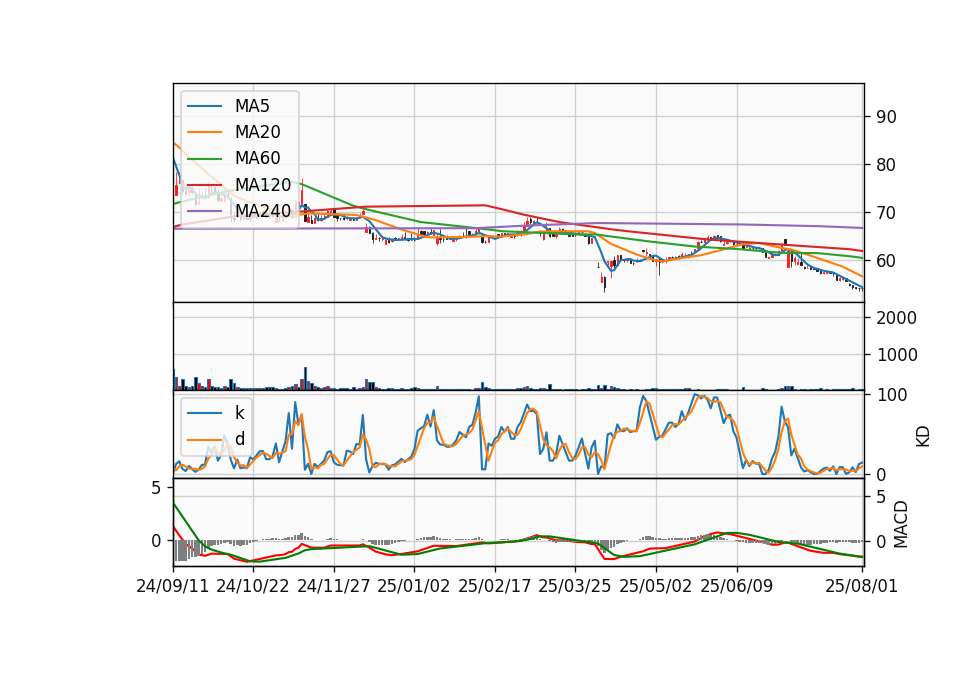Click the 25/08/01 date label
This screenshot has width=960, height=690.
[861, 587]
